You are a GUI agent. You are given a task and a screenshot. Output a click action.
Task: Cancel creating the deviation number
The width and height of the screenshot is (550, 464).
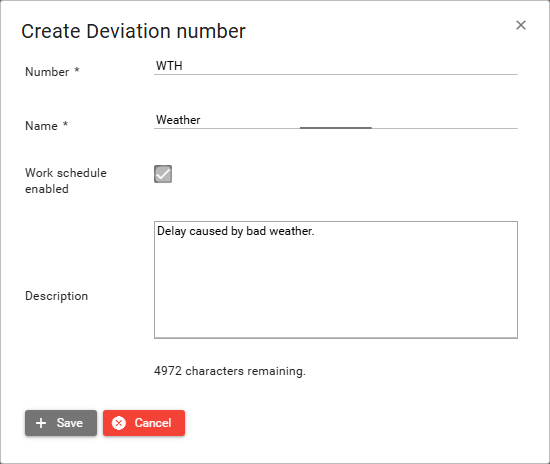coord(144,423)
